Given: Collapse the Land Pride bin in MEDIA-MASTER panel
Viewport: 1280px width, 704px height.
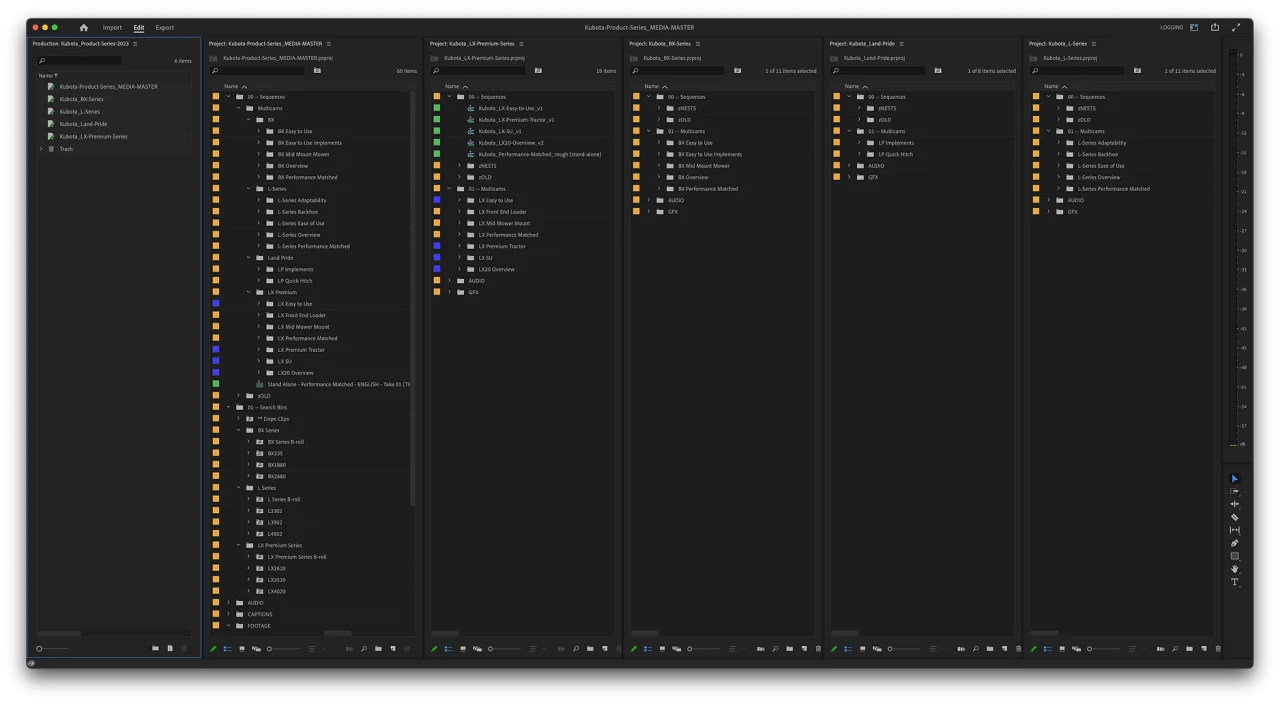Looking at the screenshot, I should 249,258.
